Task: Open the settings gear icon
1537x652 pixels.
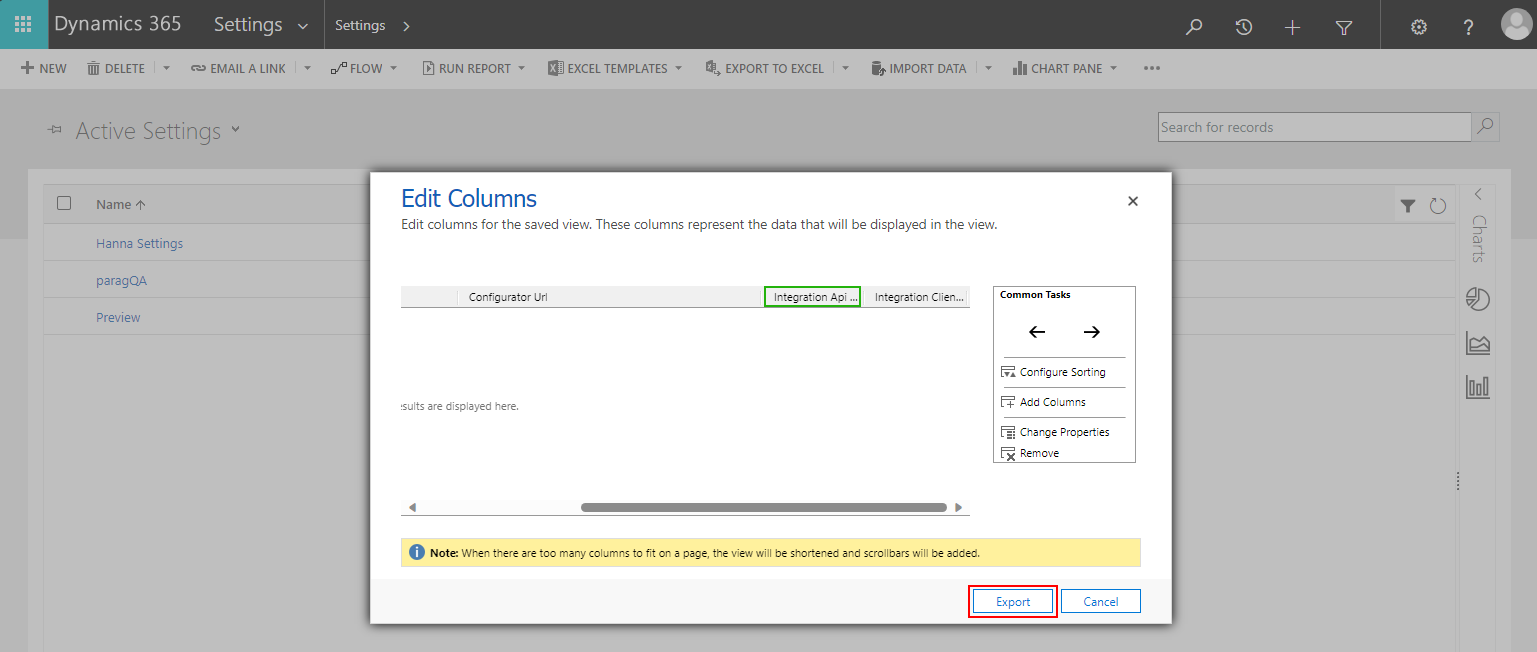Action: (1418, 27)
